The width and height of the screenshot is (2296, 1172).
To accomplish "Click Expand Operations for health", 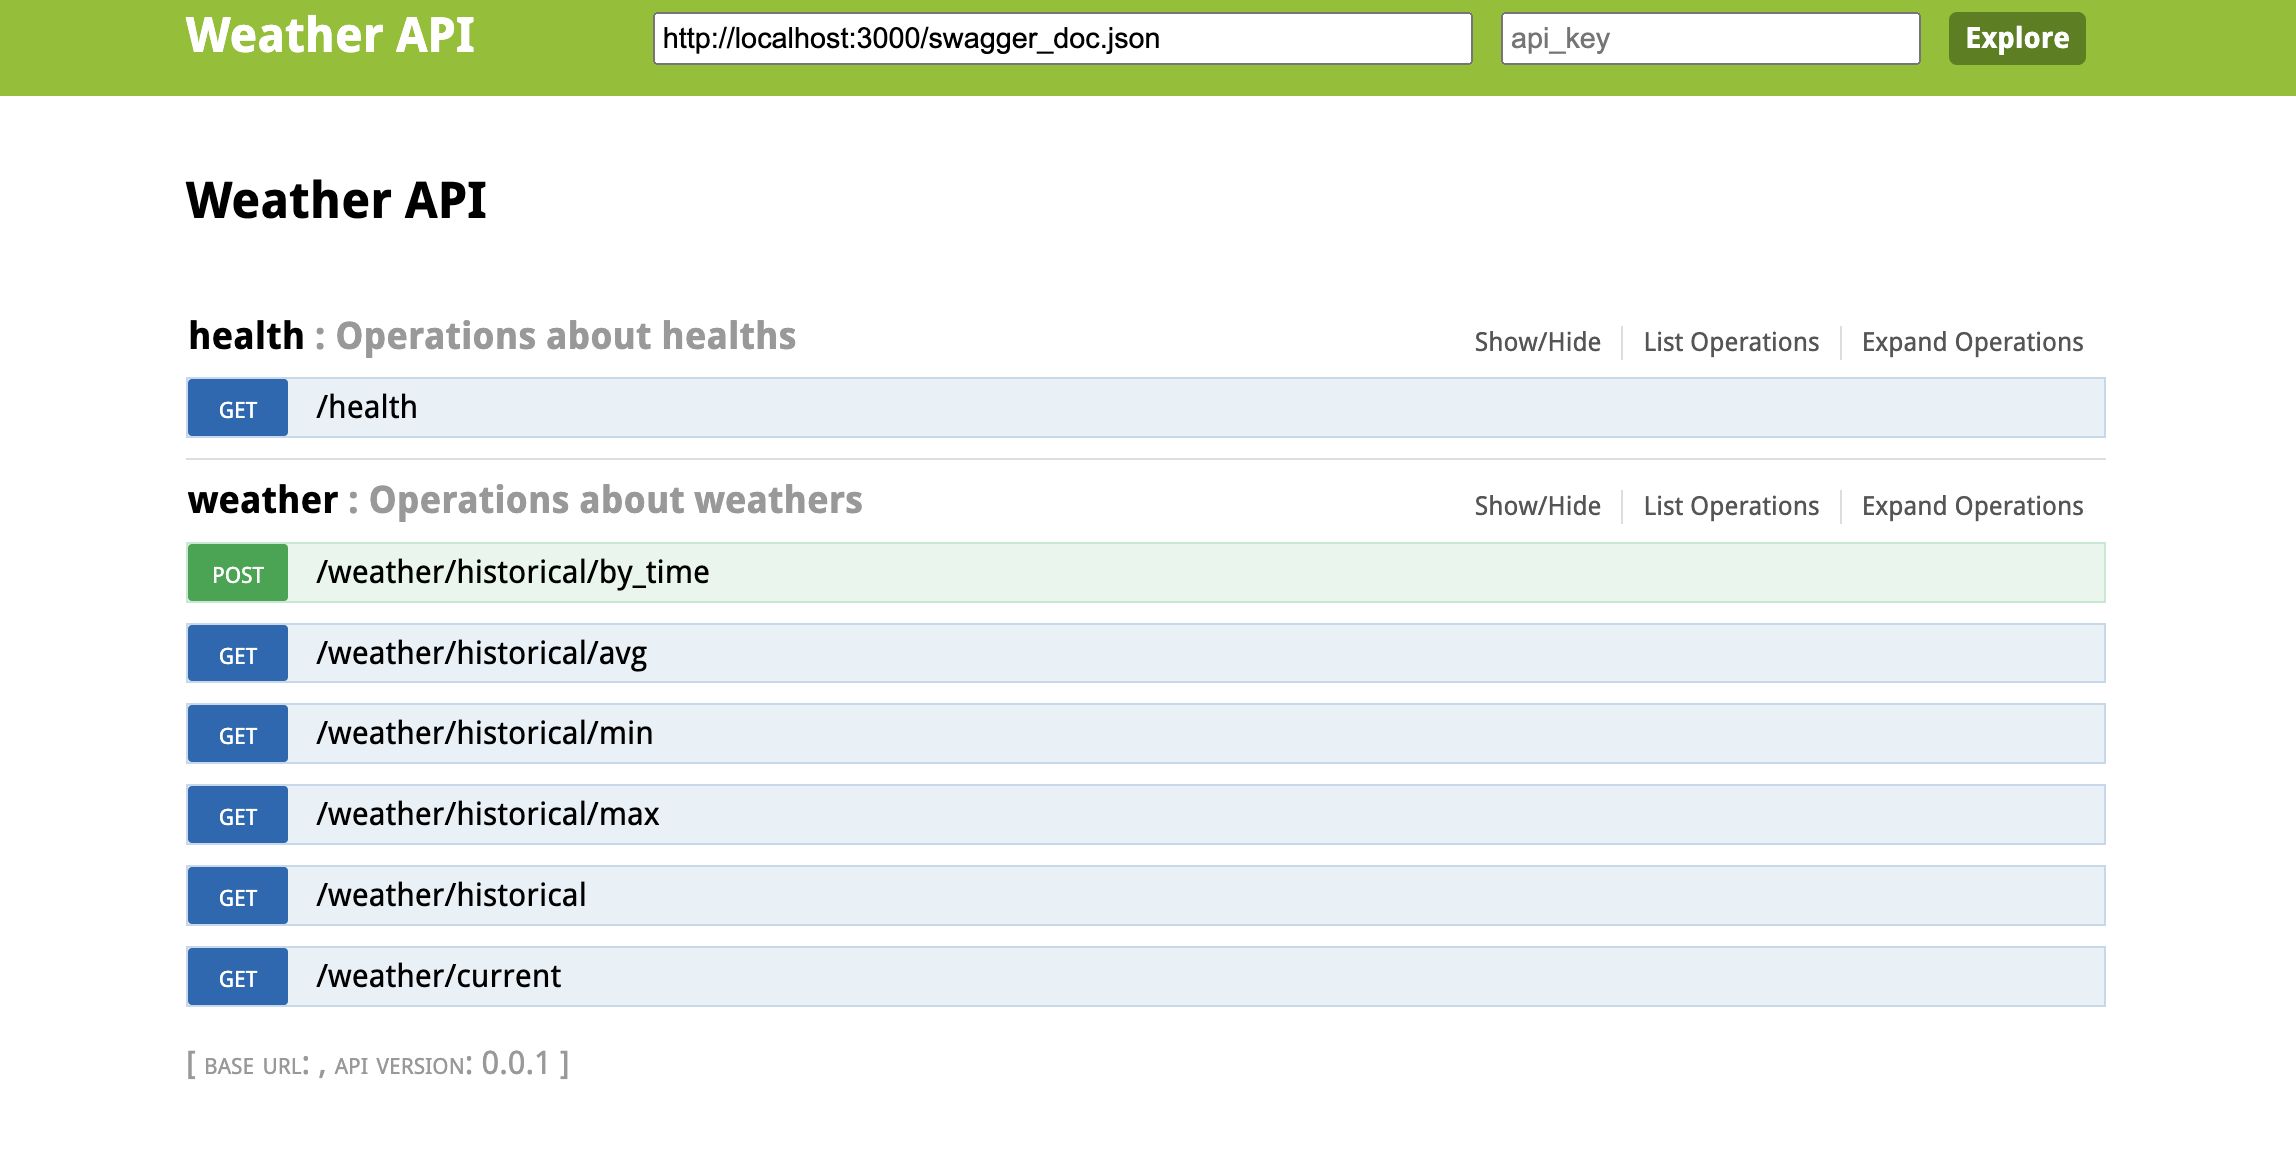I will click(1972, 342).
